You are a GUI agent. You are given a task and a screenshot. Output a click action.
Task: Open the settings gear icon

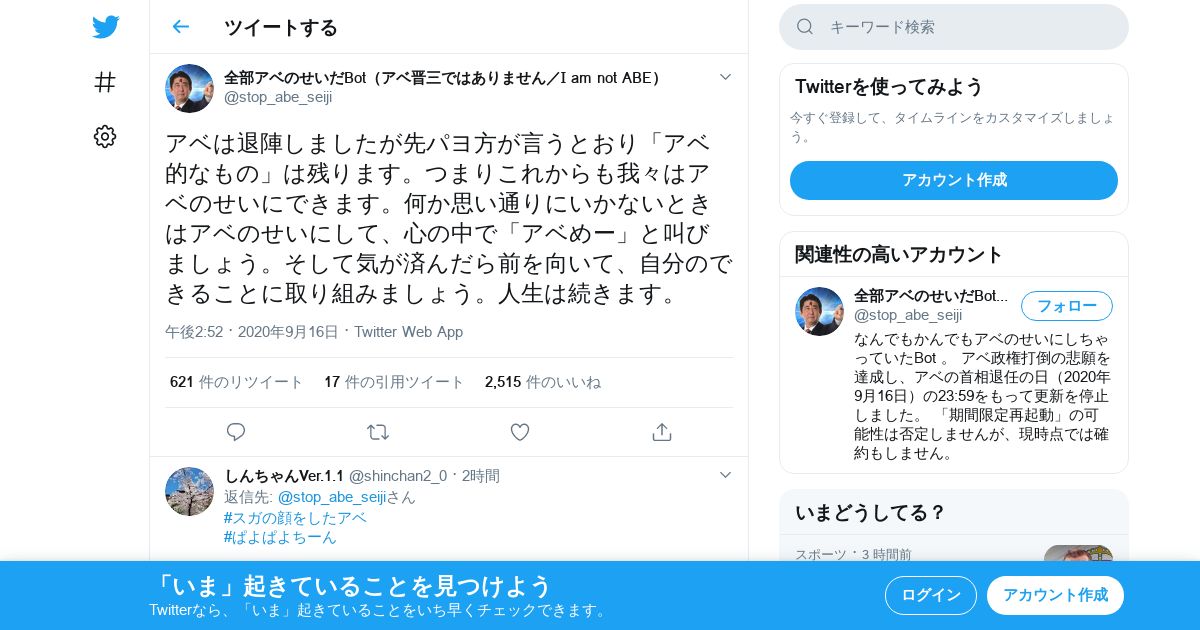tap(105, 137)
